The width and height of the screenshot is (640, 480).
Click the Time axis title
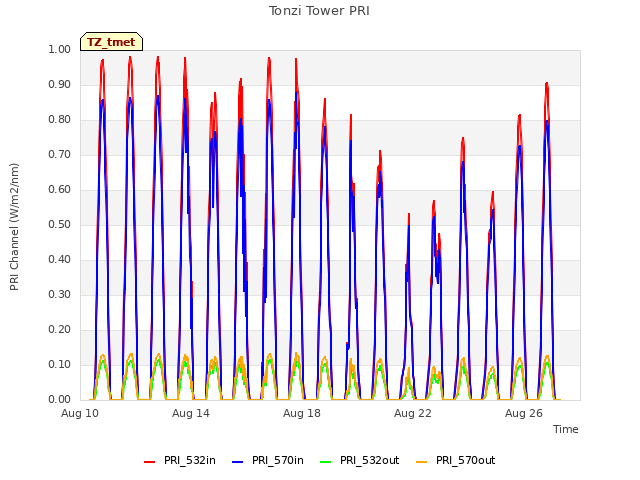click(566, 429)
